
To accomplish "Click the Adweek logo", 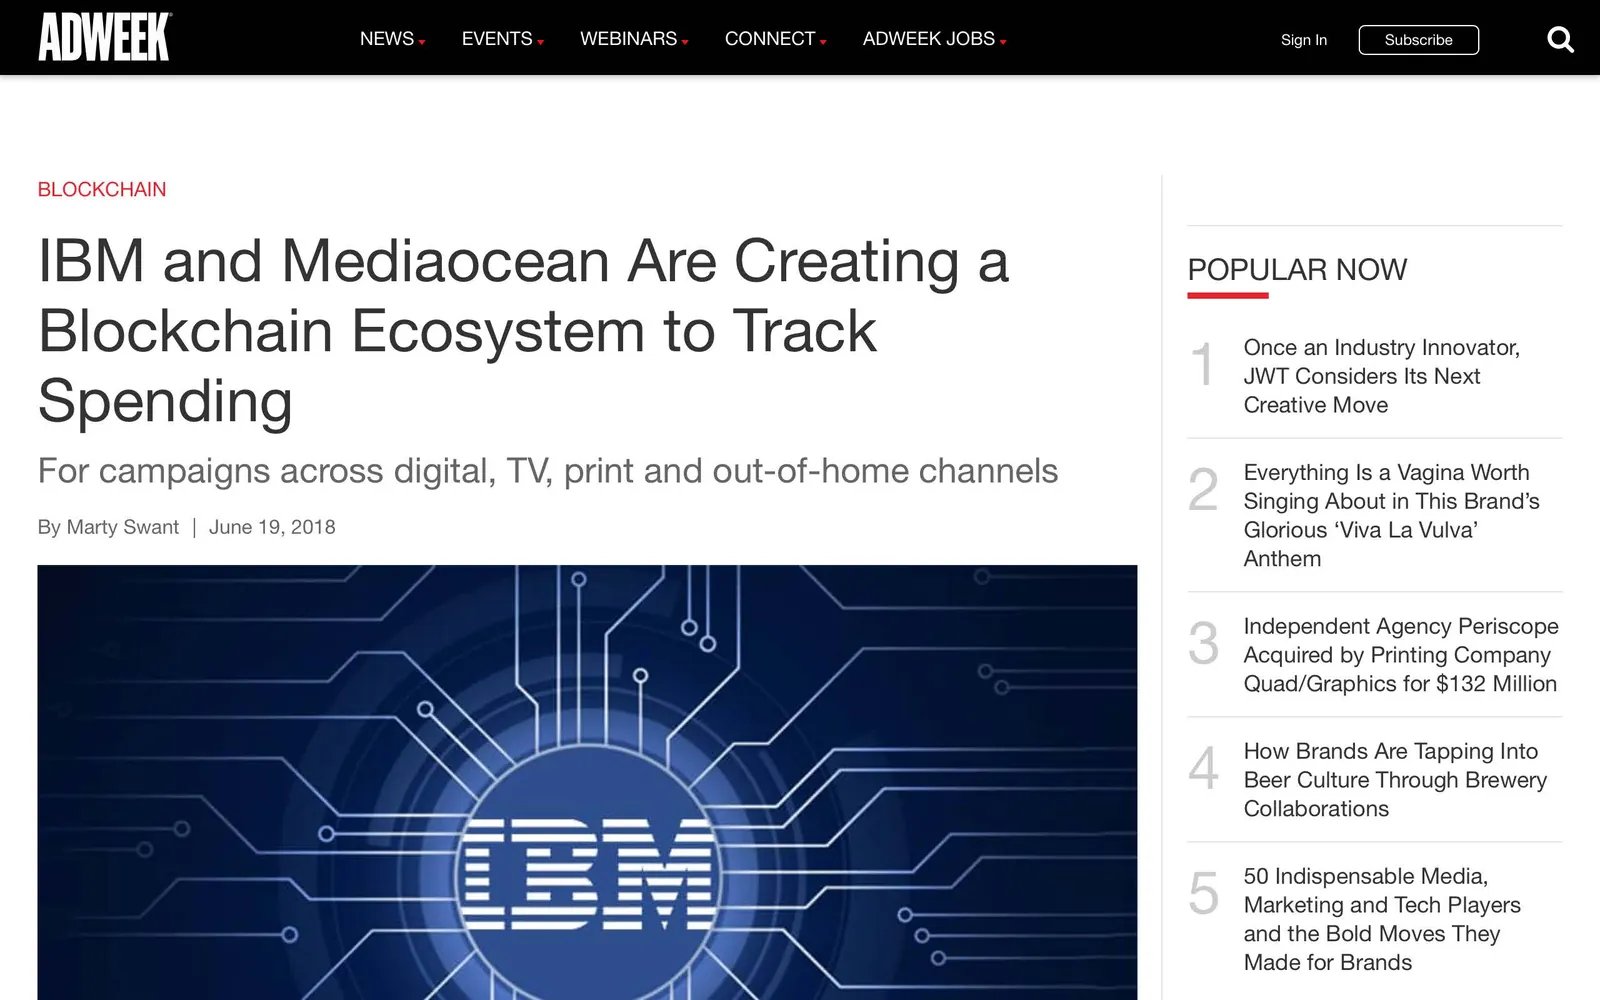I will [x=105, y=37].
